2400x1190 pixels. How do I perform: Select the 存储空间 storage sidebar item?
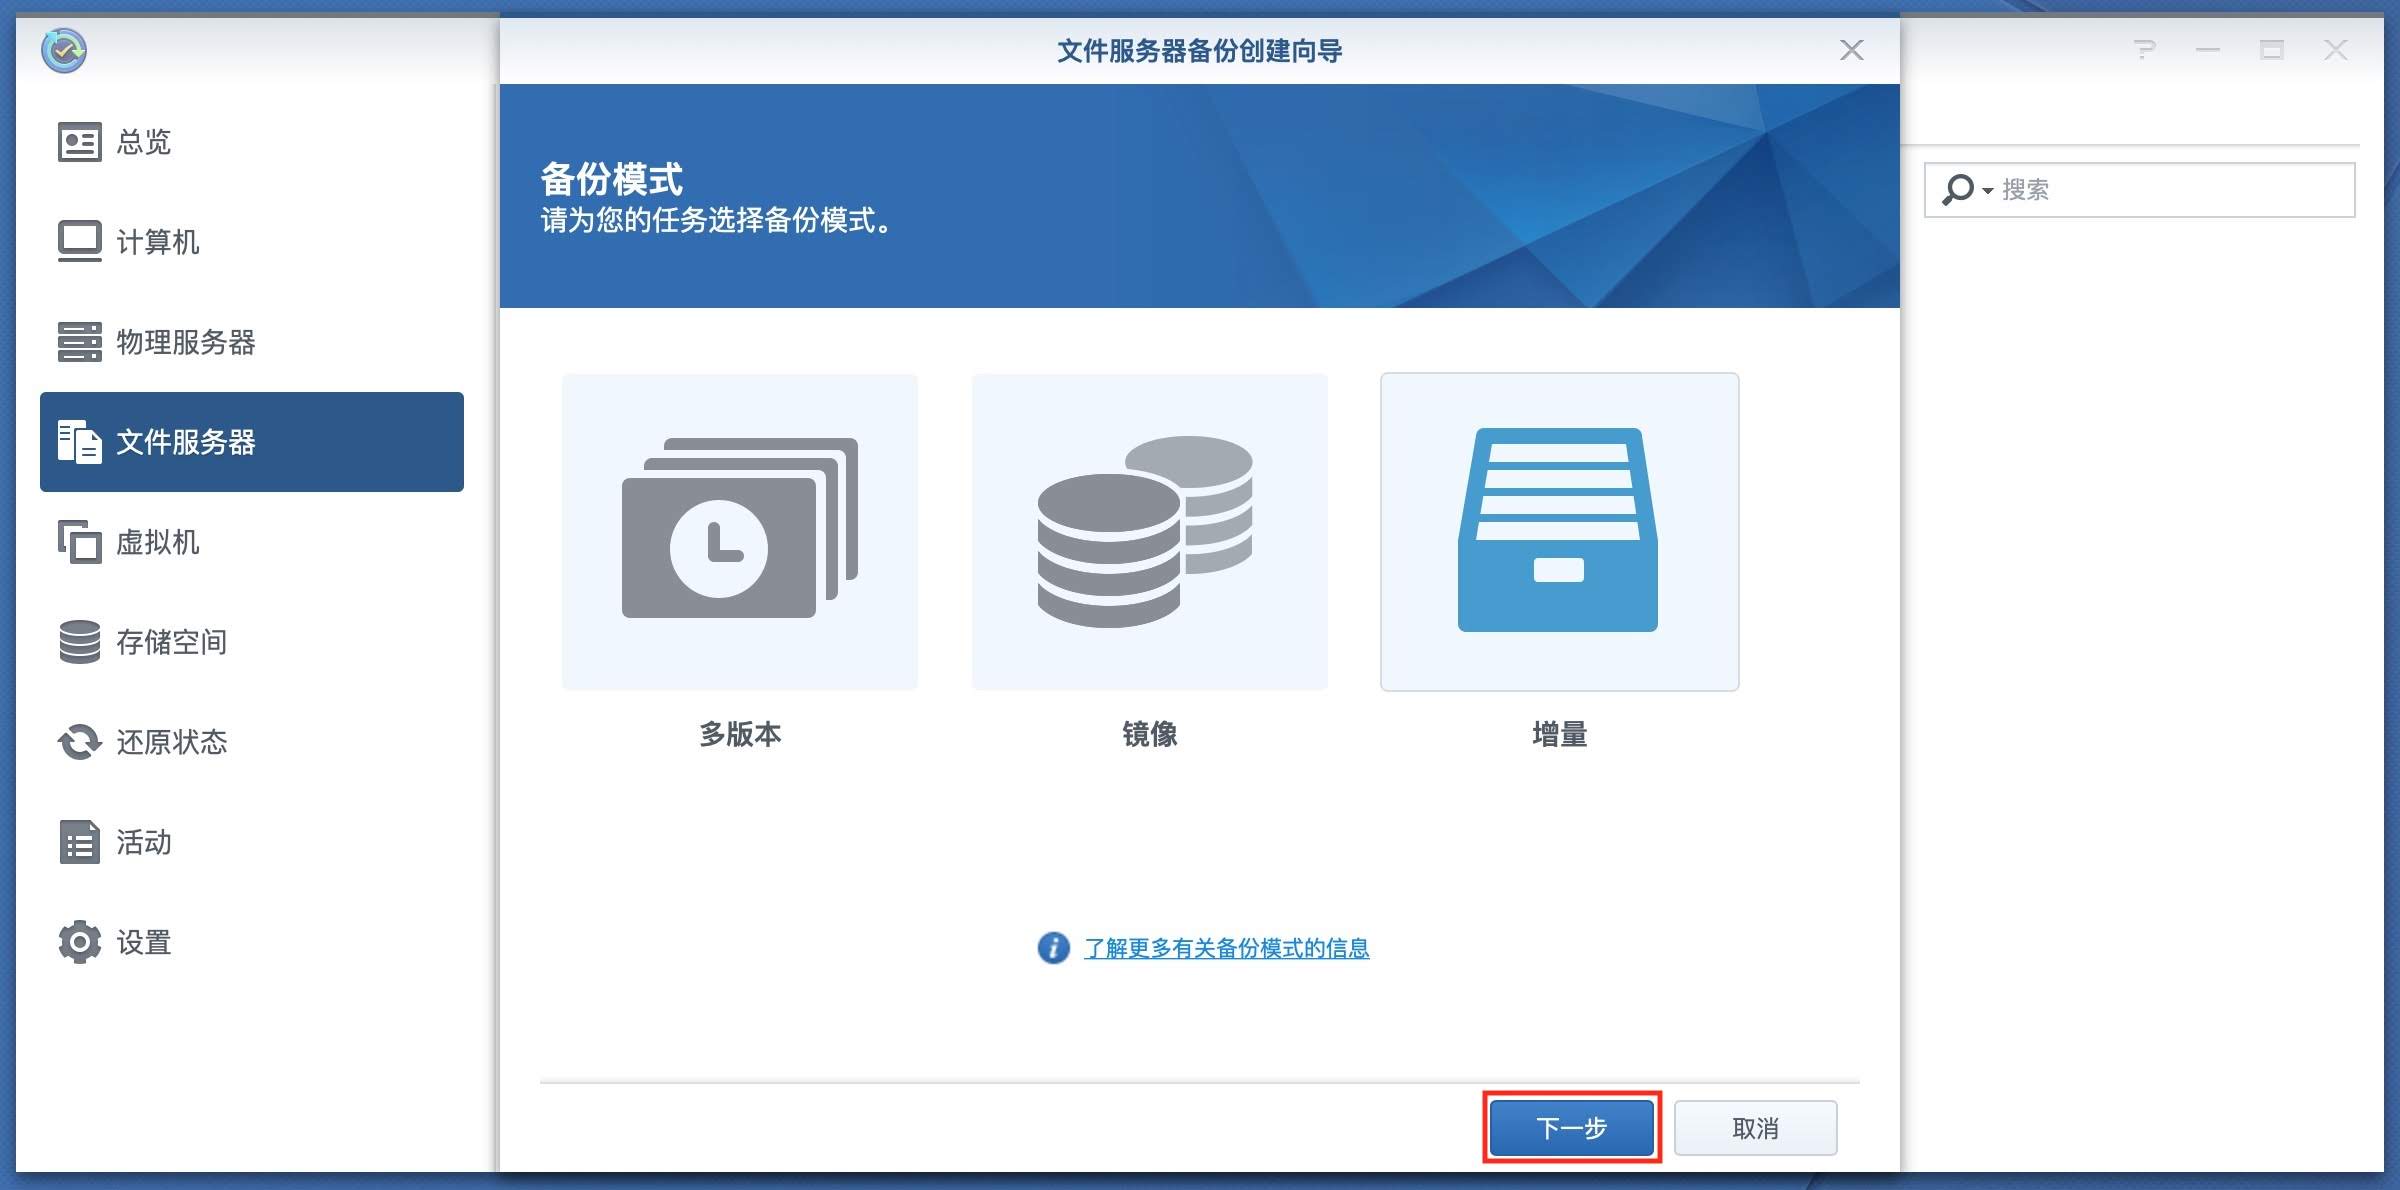[170, 642]
